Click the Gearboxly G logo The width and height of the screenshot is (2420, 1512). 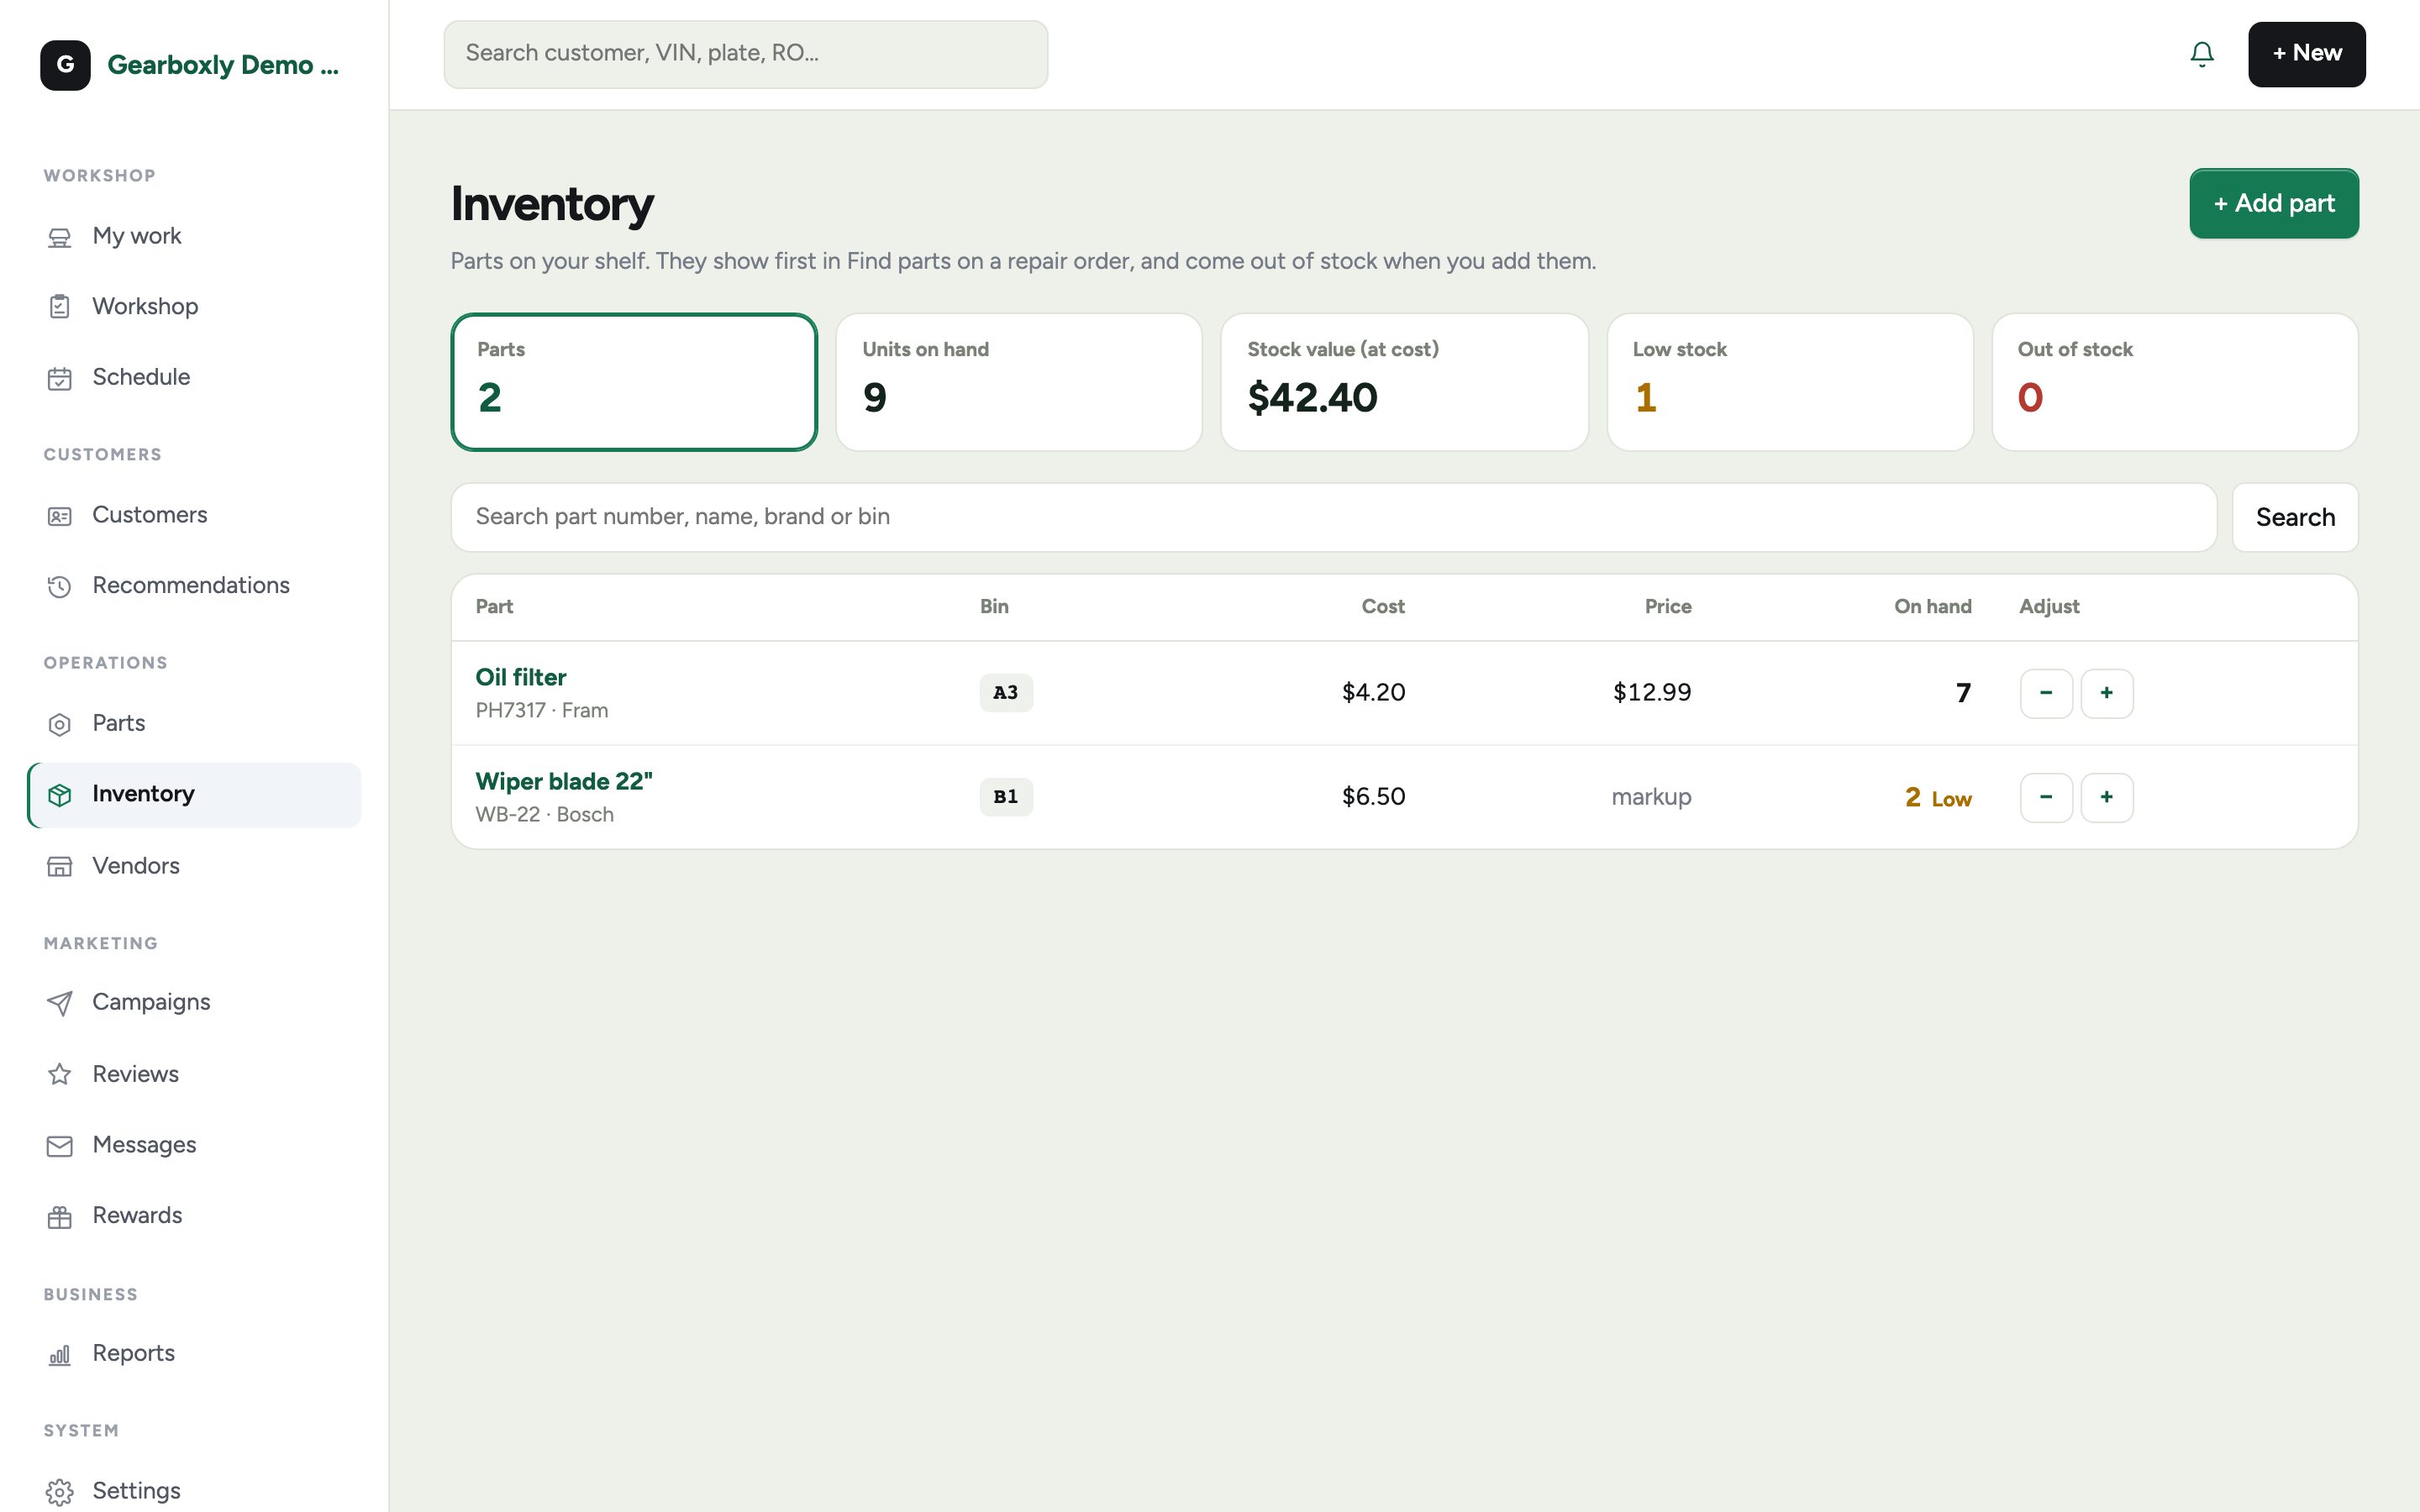(65, 65)
